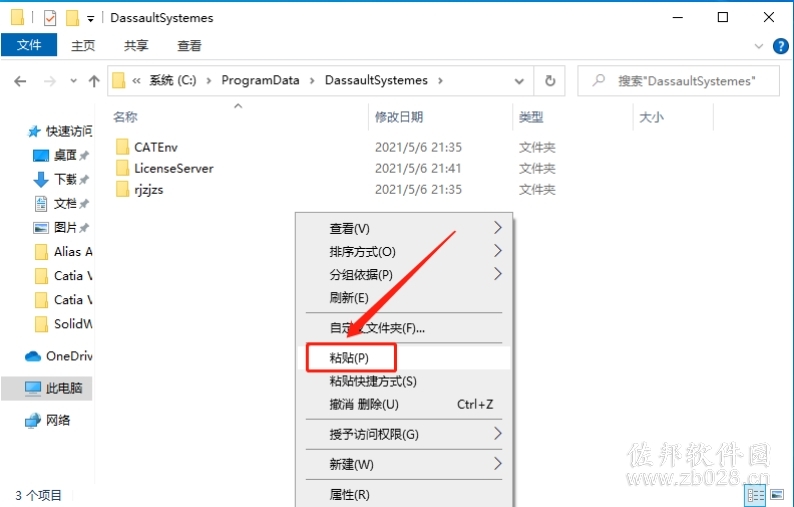Click CATEnv folder icon

pyautogui.click(x=122, y=147)
